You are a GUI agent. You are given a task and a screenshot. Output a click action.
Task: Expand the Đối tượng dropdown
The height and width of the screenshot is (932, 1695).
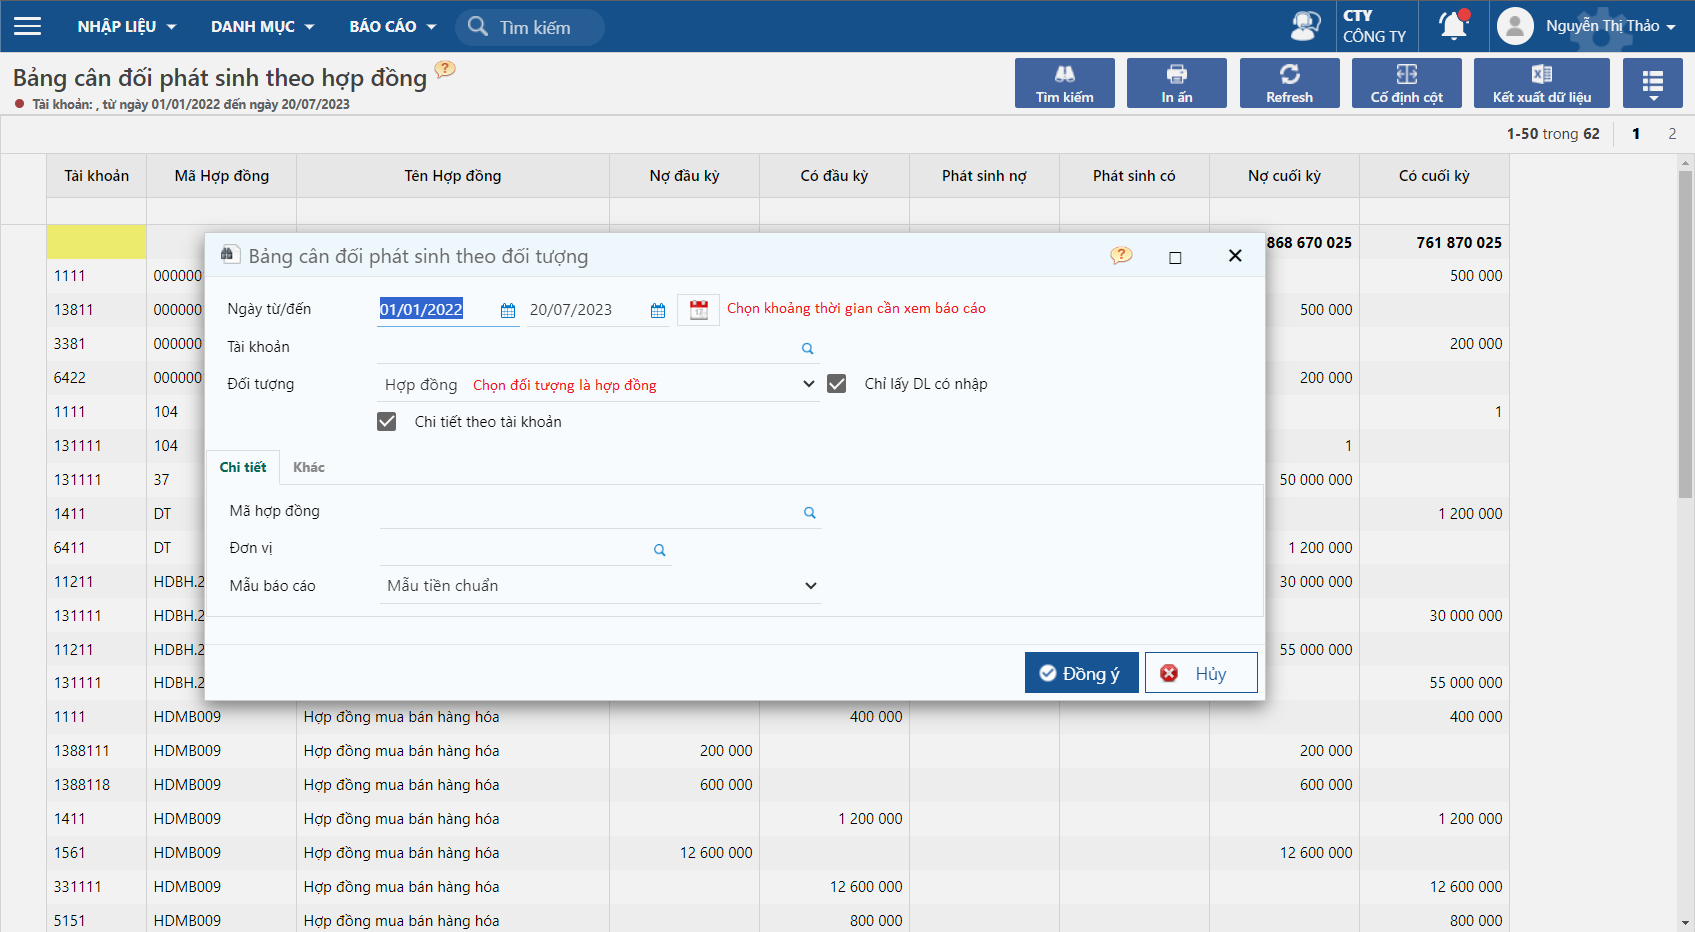coord(808,385)
